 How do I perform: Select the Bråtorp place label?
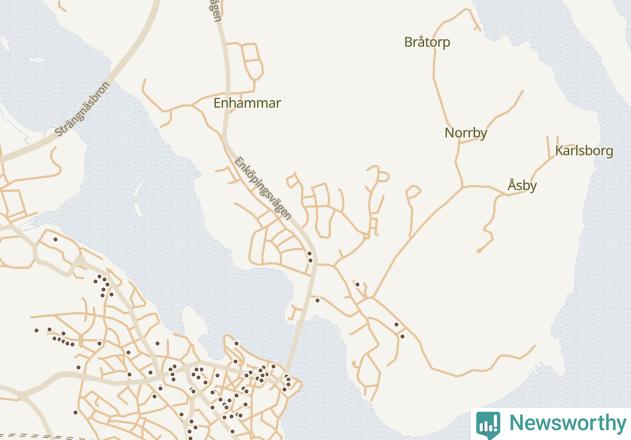click(x=427, y=42)
